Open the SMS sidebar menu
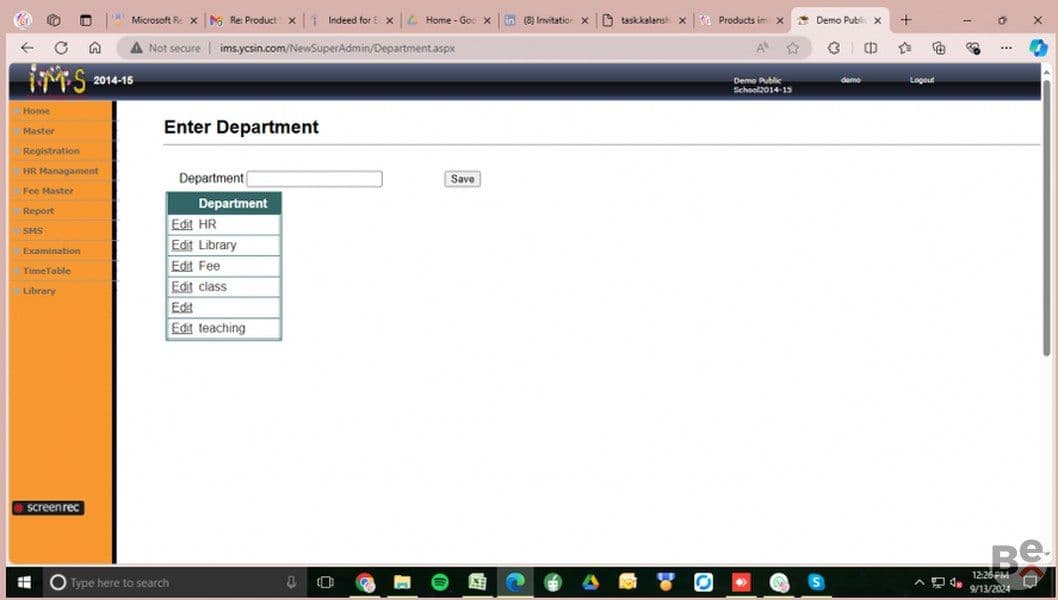Image resolution: width=1058 pixels, height=600 pixels. (x=32, y=231)
